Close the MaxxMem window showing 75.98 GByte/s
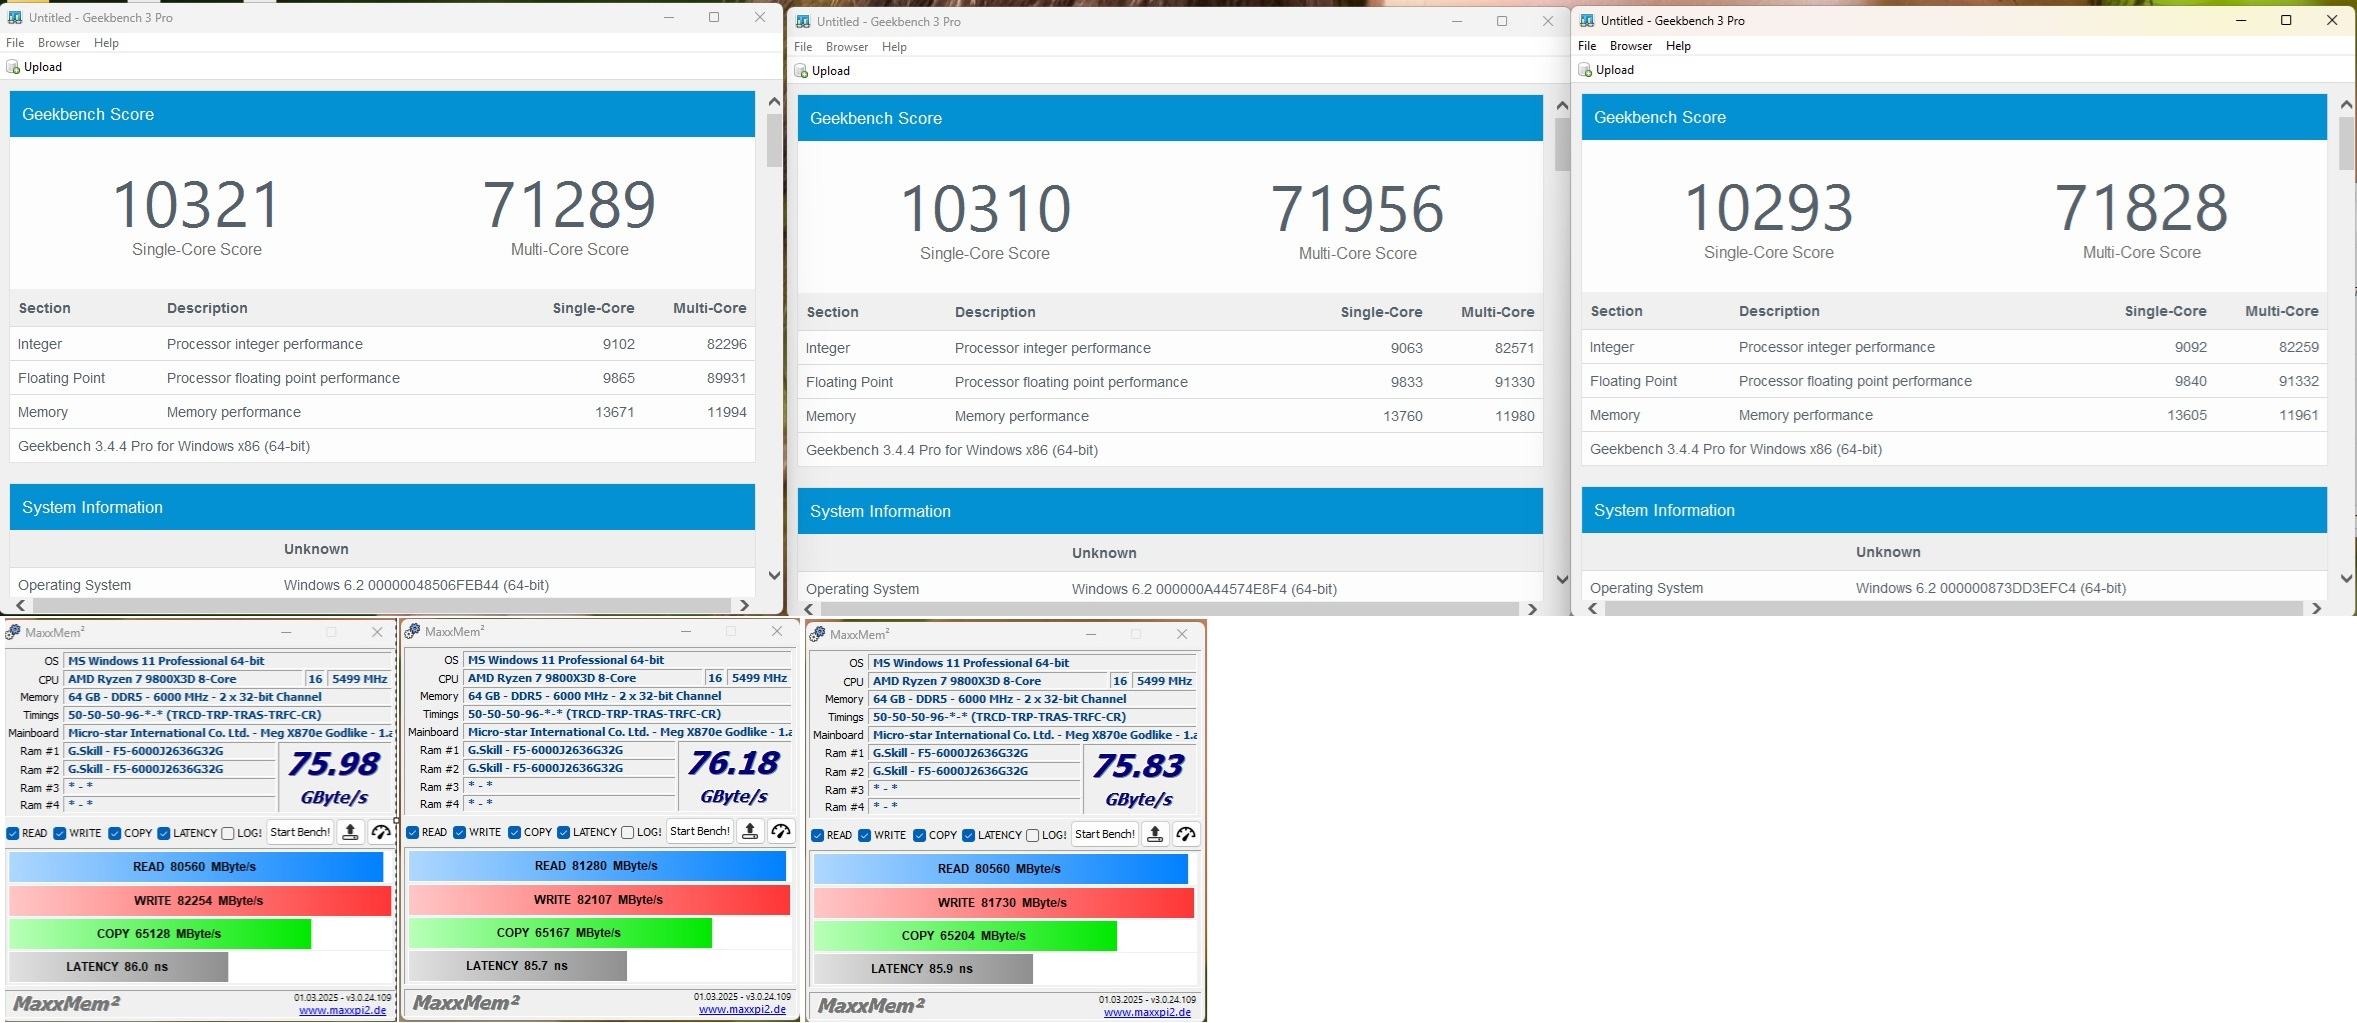The image size is (2357, 1023). [x=377, y=632]
